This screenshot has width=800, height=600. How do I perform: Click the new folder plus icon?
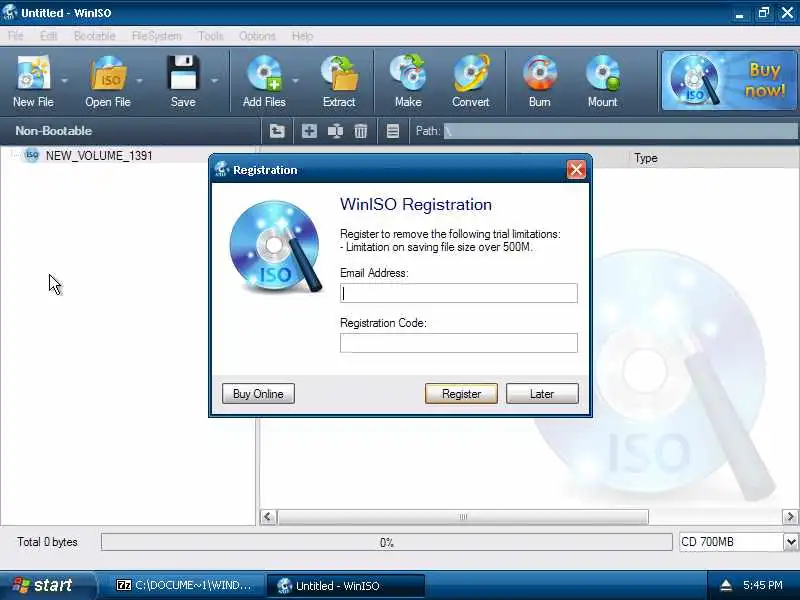click(309, 131)
